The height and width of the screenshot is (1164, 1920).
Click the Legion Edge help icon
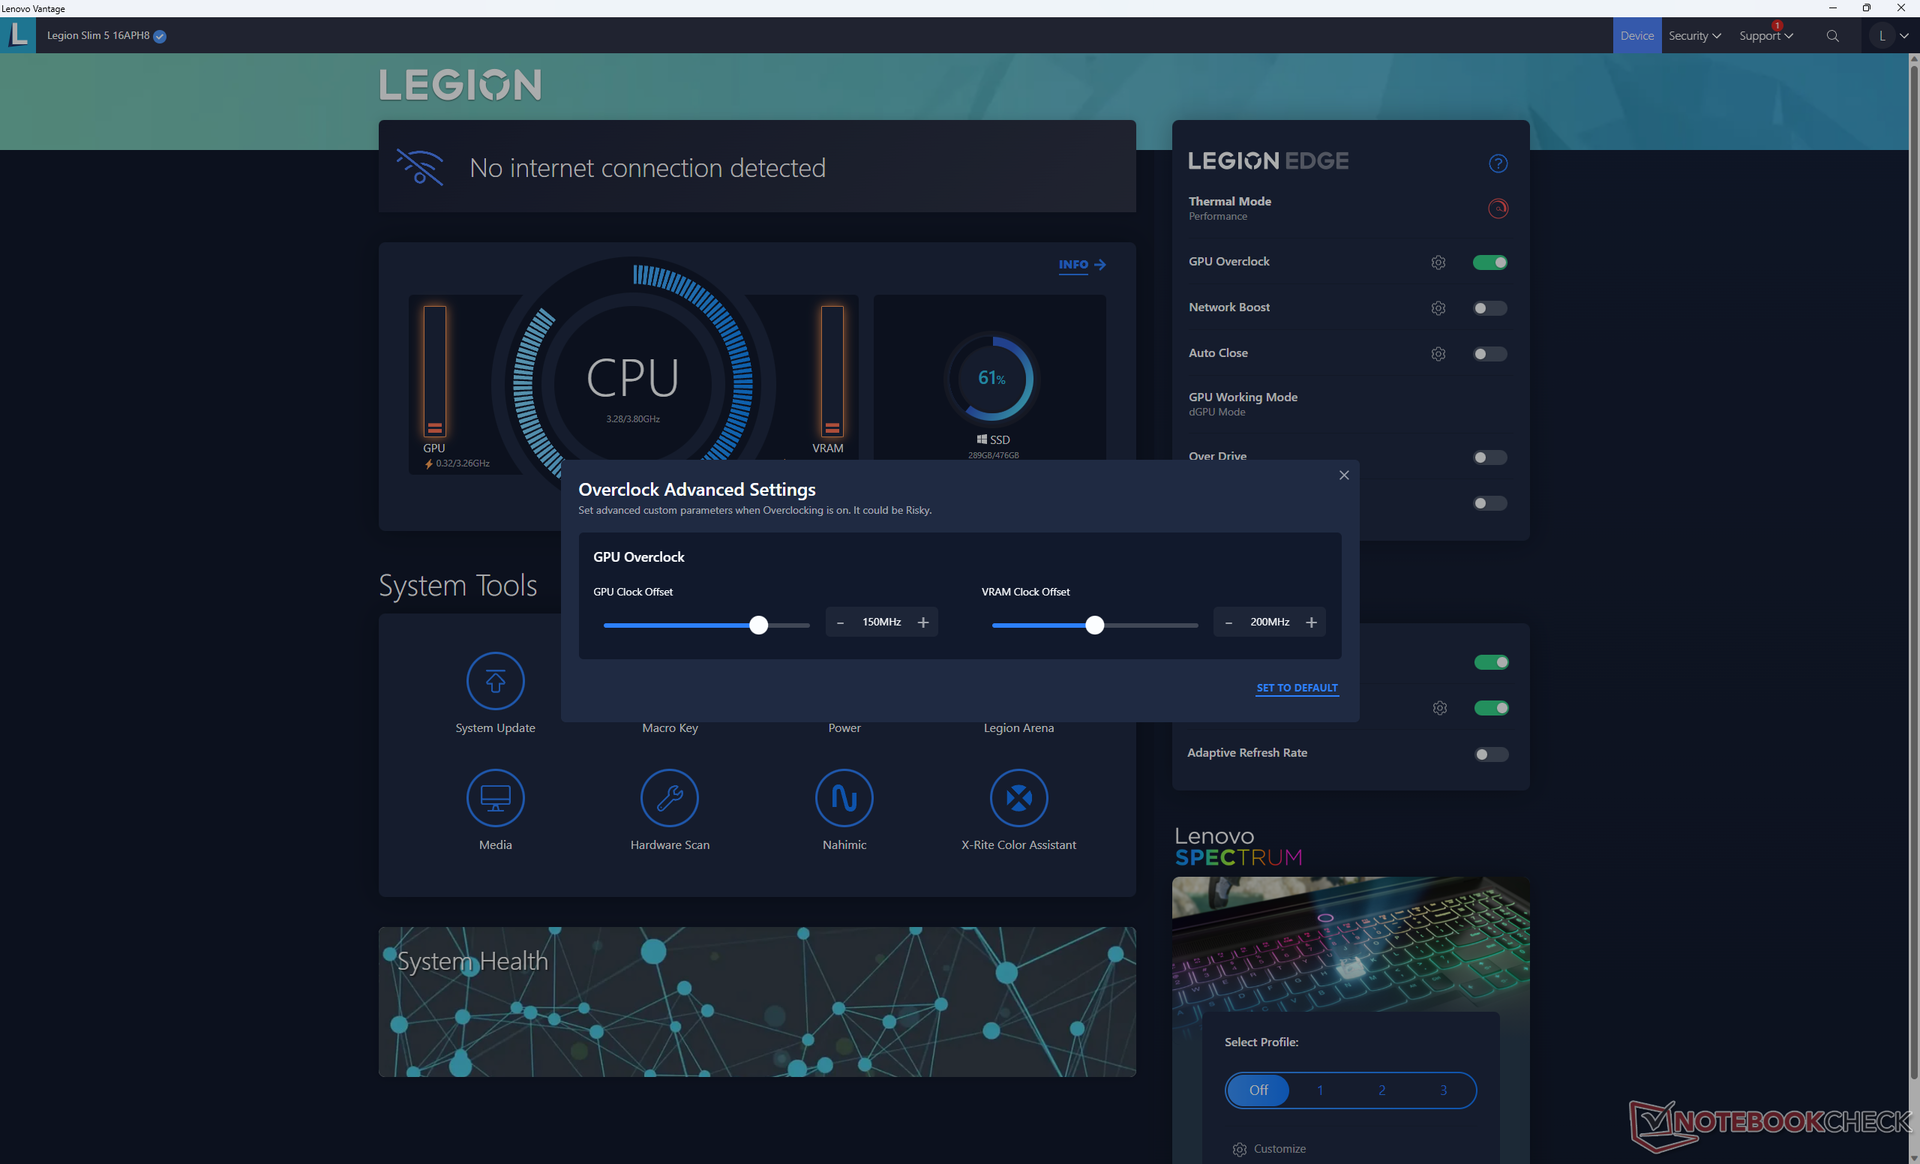[x=1497, y=163]
